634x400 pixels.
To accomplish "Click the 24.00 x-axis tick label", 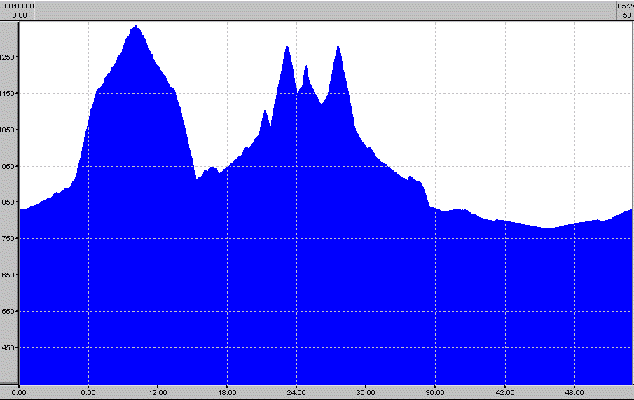I will 296,392.
